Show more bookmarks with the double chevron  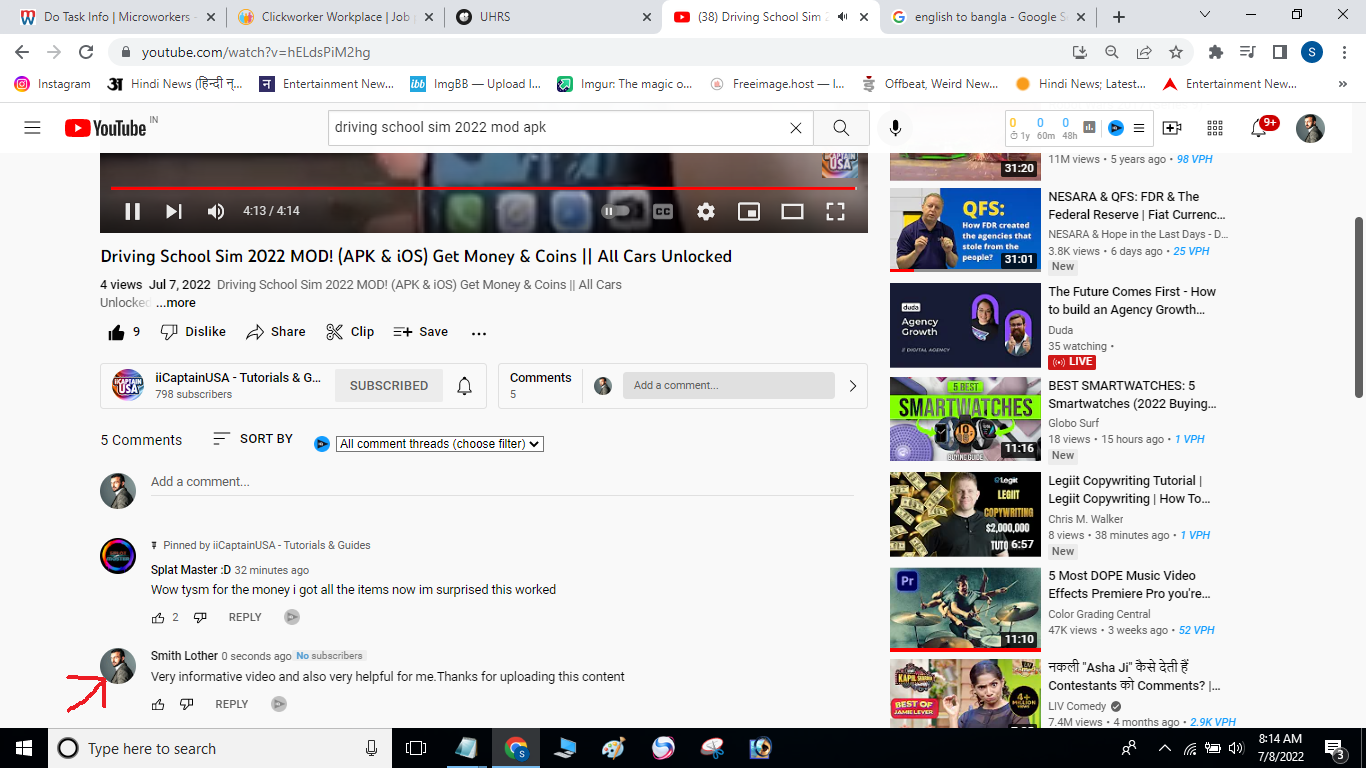pos(1343,84)
